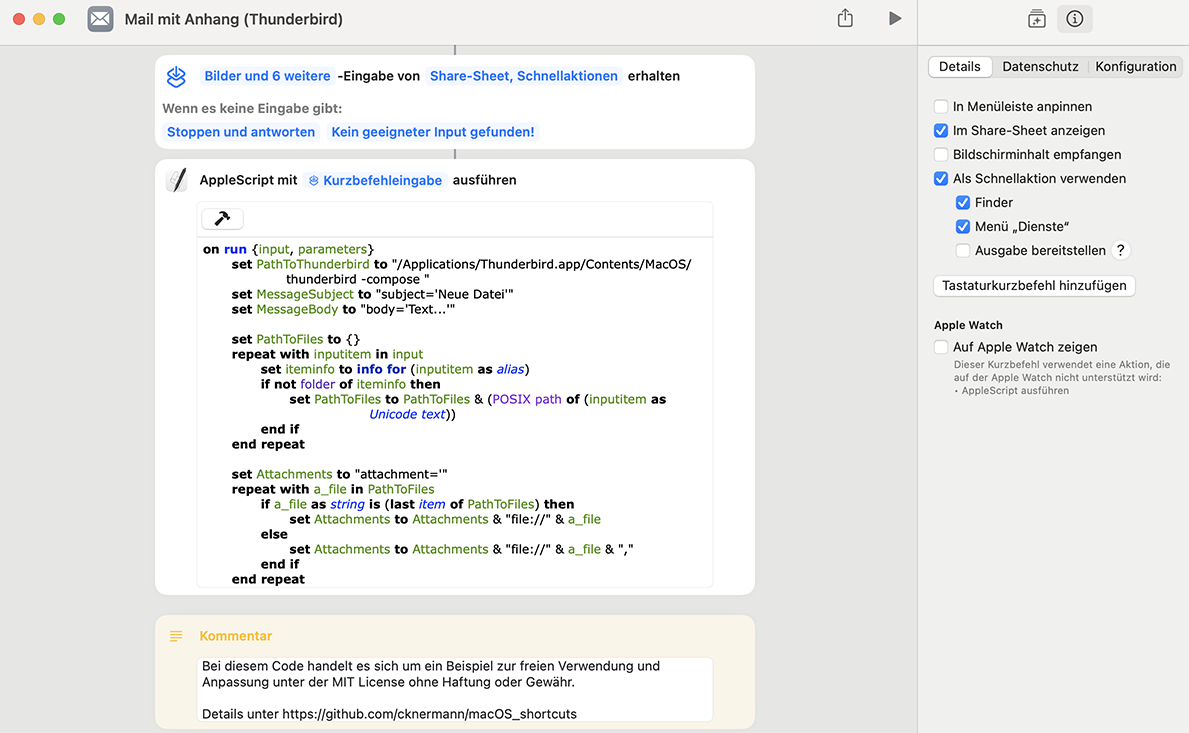Click the 'set MessageBody' code line
The height and width of the screenshot is (733, 1189).
pyautogui.click(x=343, y=309)
